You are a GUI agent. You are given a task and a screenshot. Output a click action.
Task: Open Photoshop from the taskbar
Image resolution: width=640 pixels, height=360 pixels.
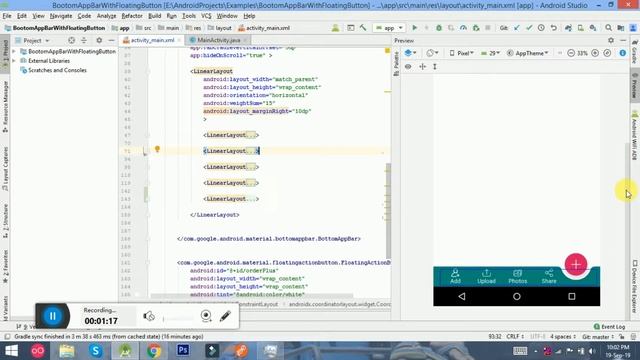(183, 351)
